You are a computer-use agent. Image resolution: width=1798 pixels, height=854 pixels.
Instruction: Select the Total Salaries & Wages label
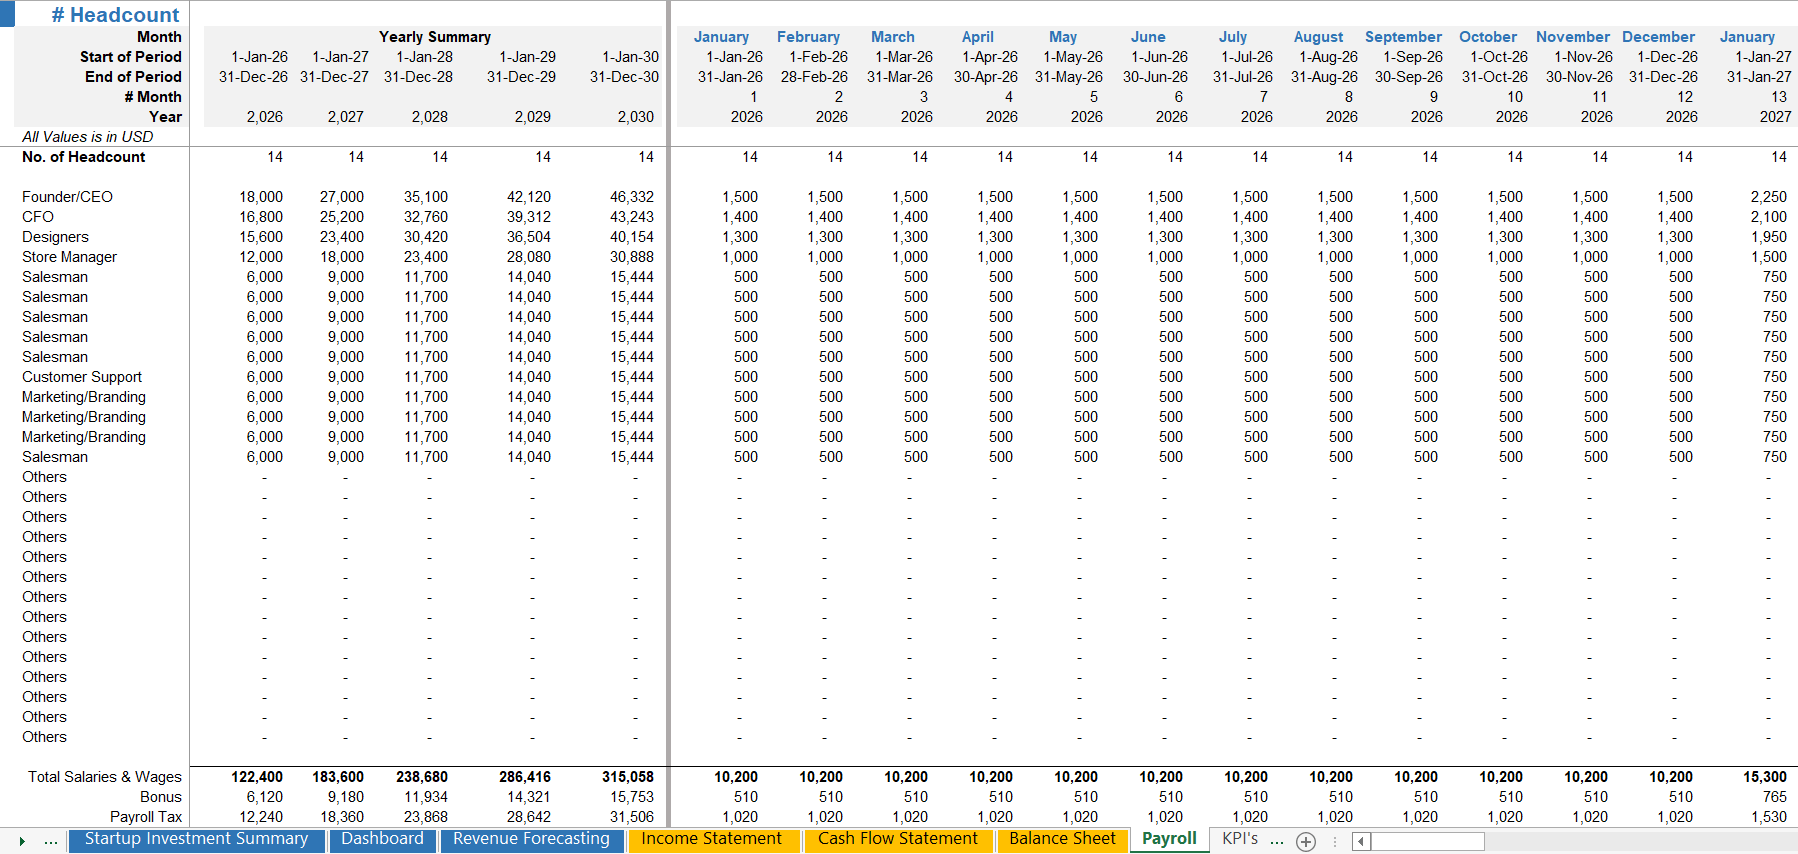coord(105,777)
